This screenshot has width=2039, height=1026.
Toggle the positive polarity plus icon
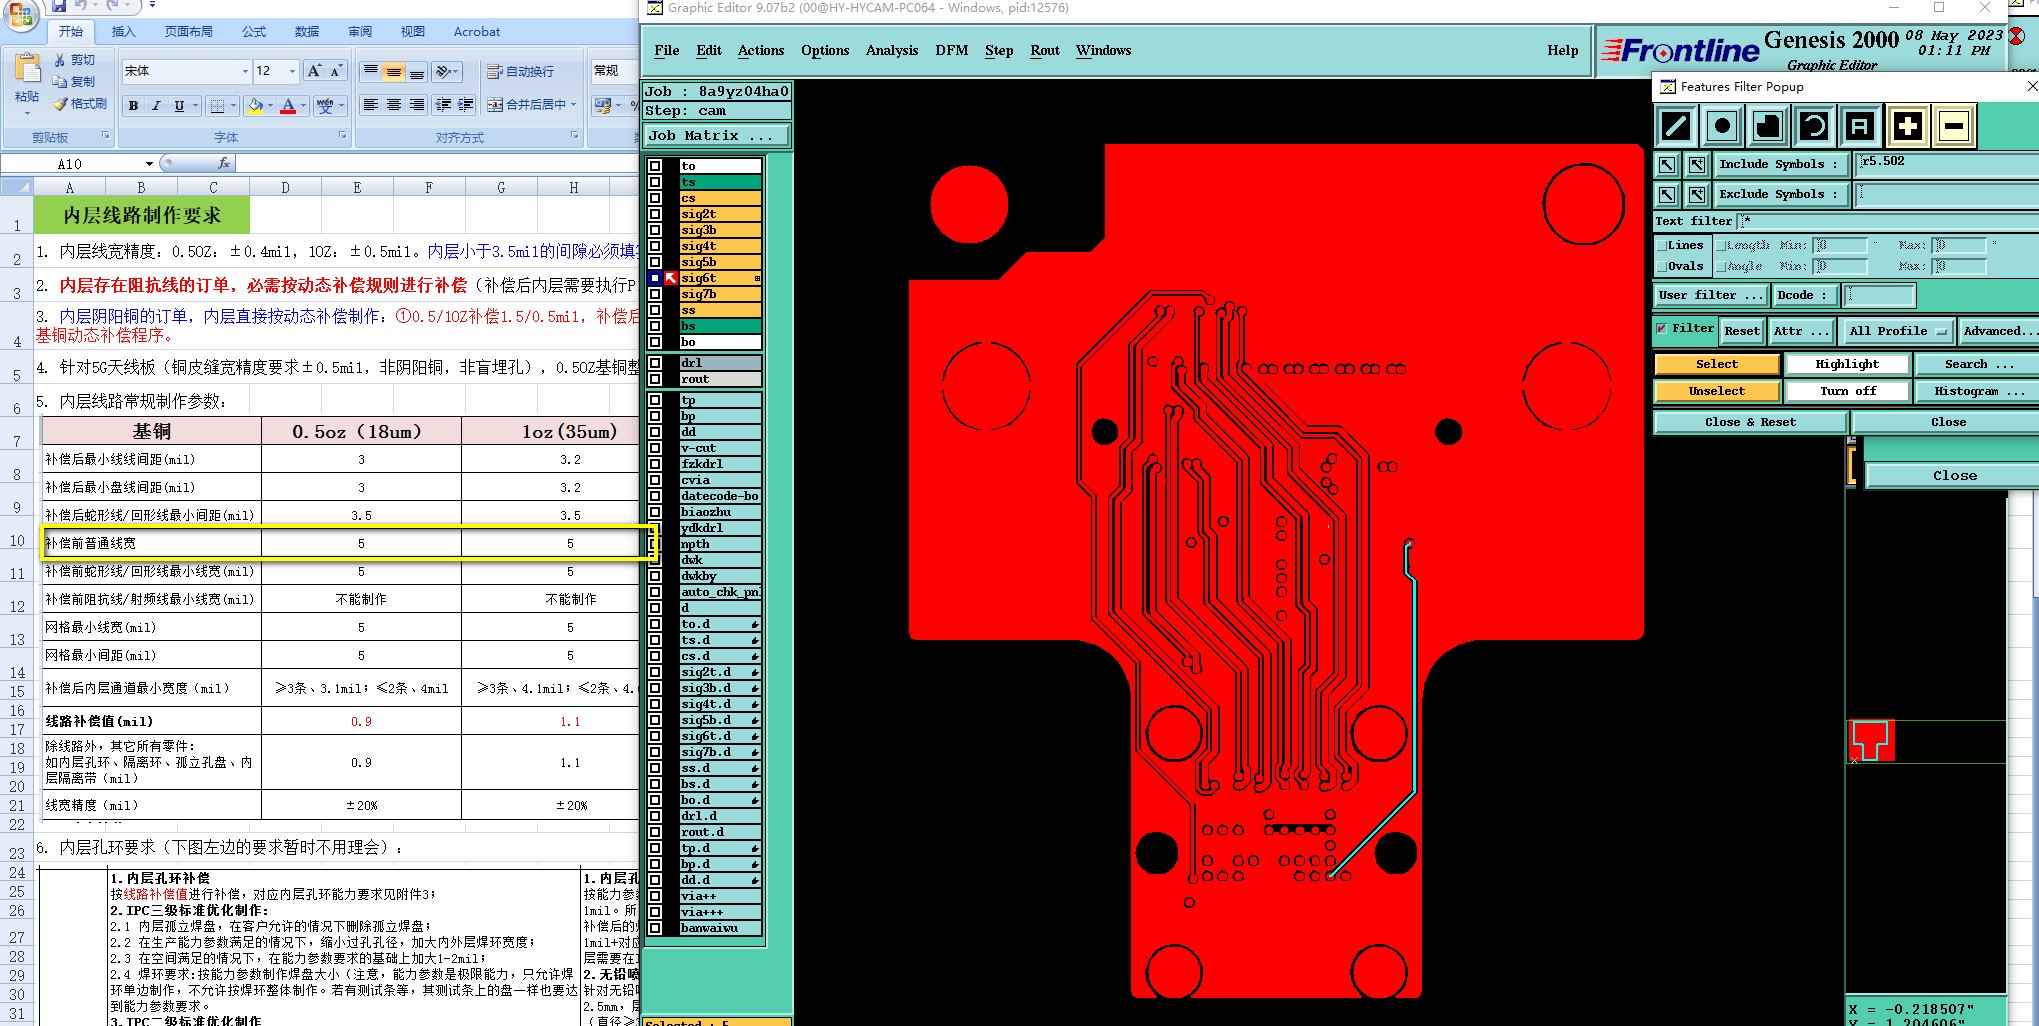1907,126
